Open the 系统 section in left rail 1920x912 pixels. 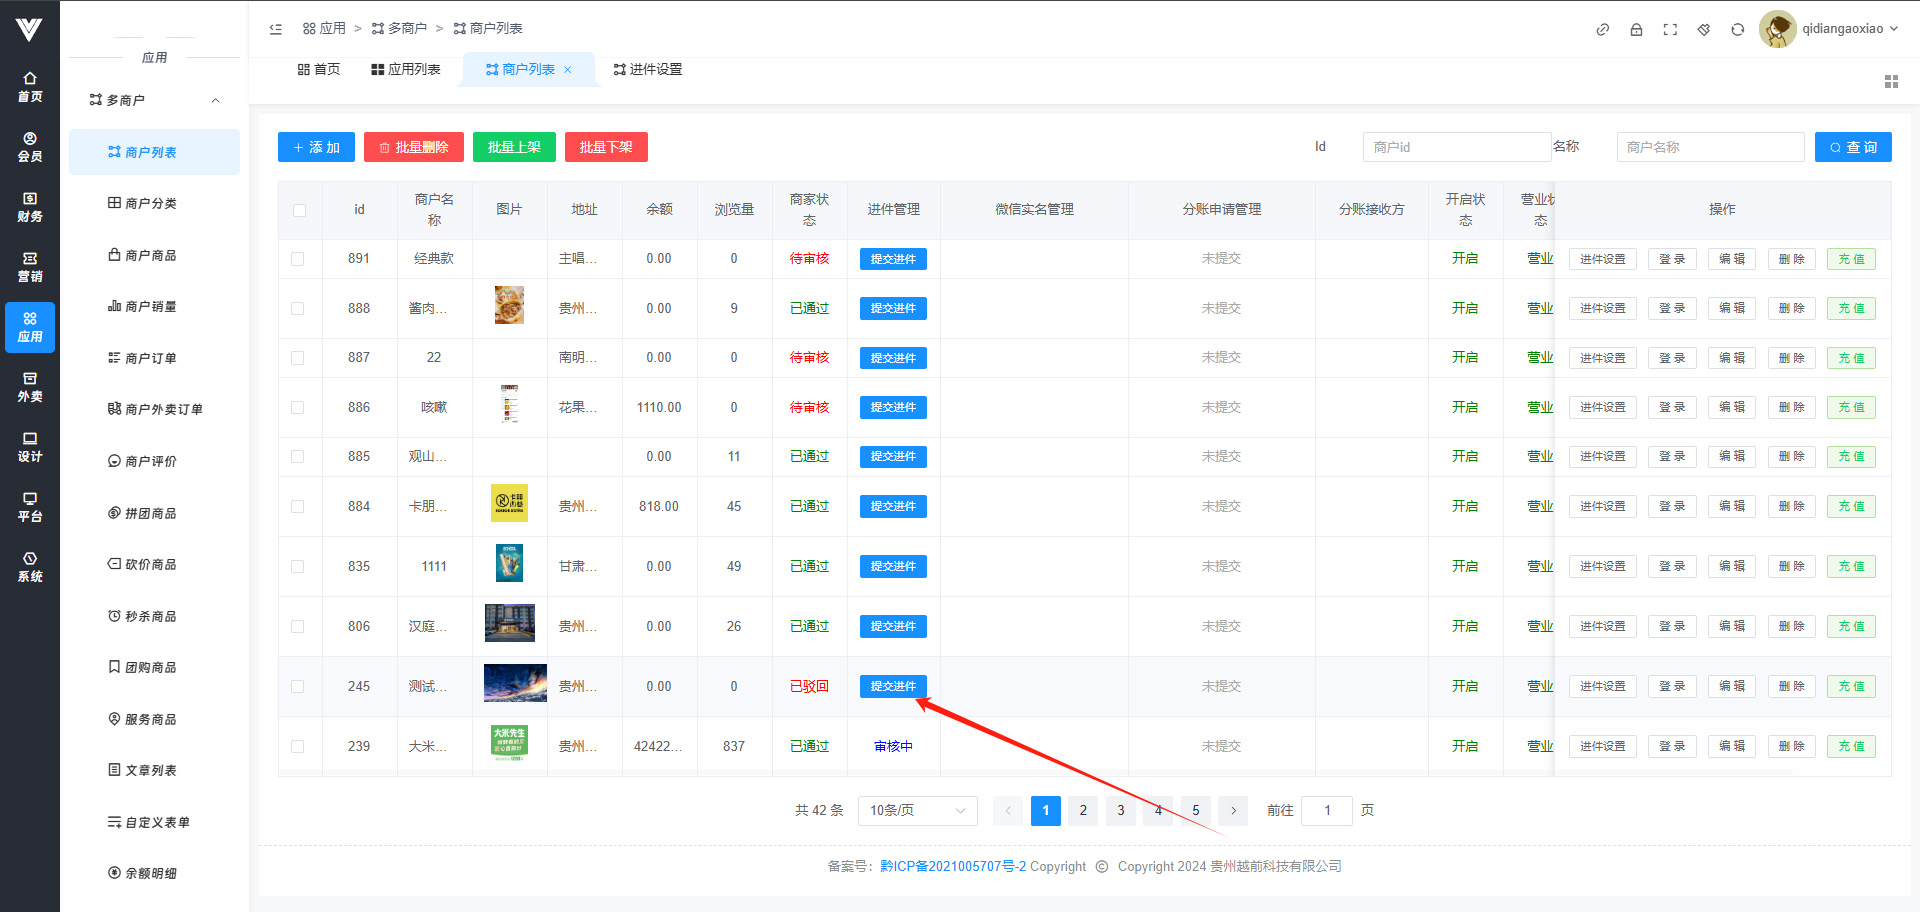(30, 567)
